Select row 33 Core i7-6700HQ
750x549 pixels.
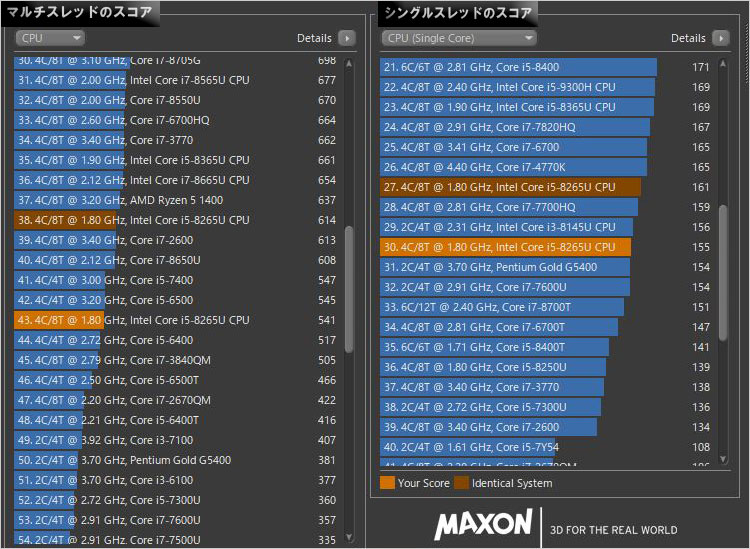click(x=175, y=120)
